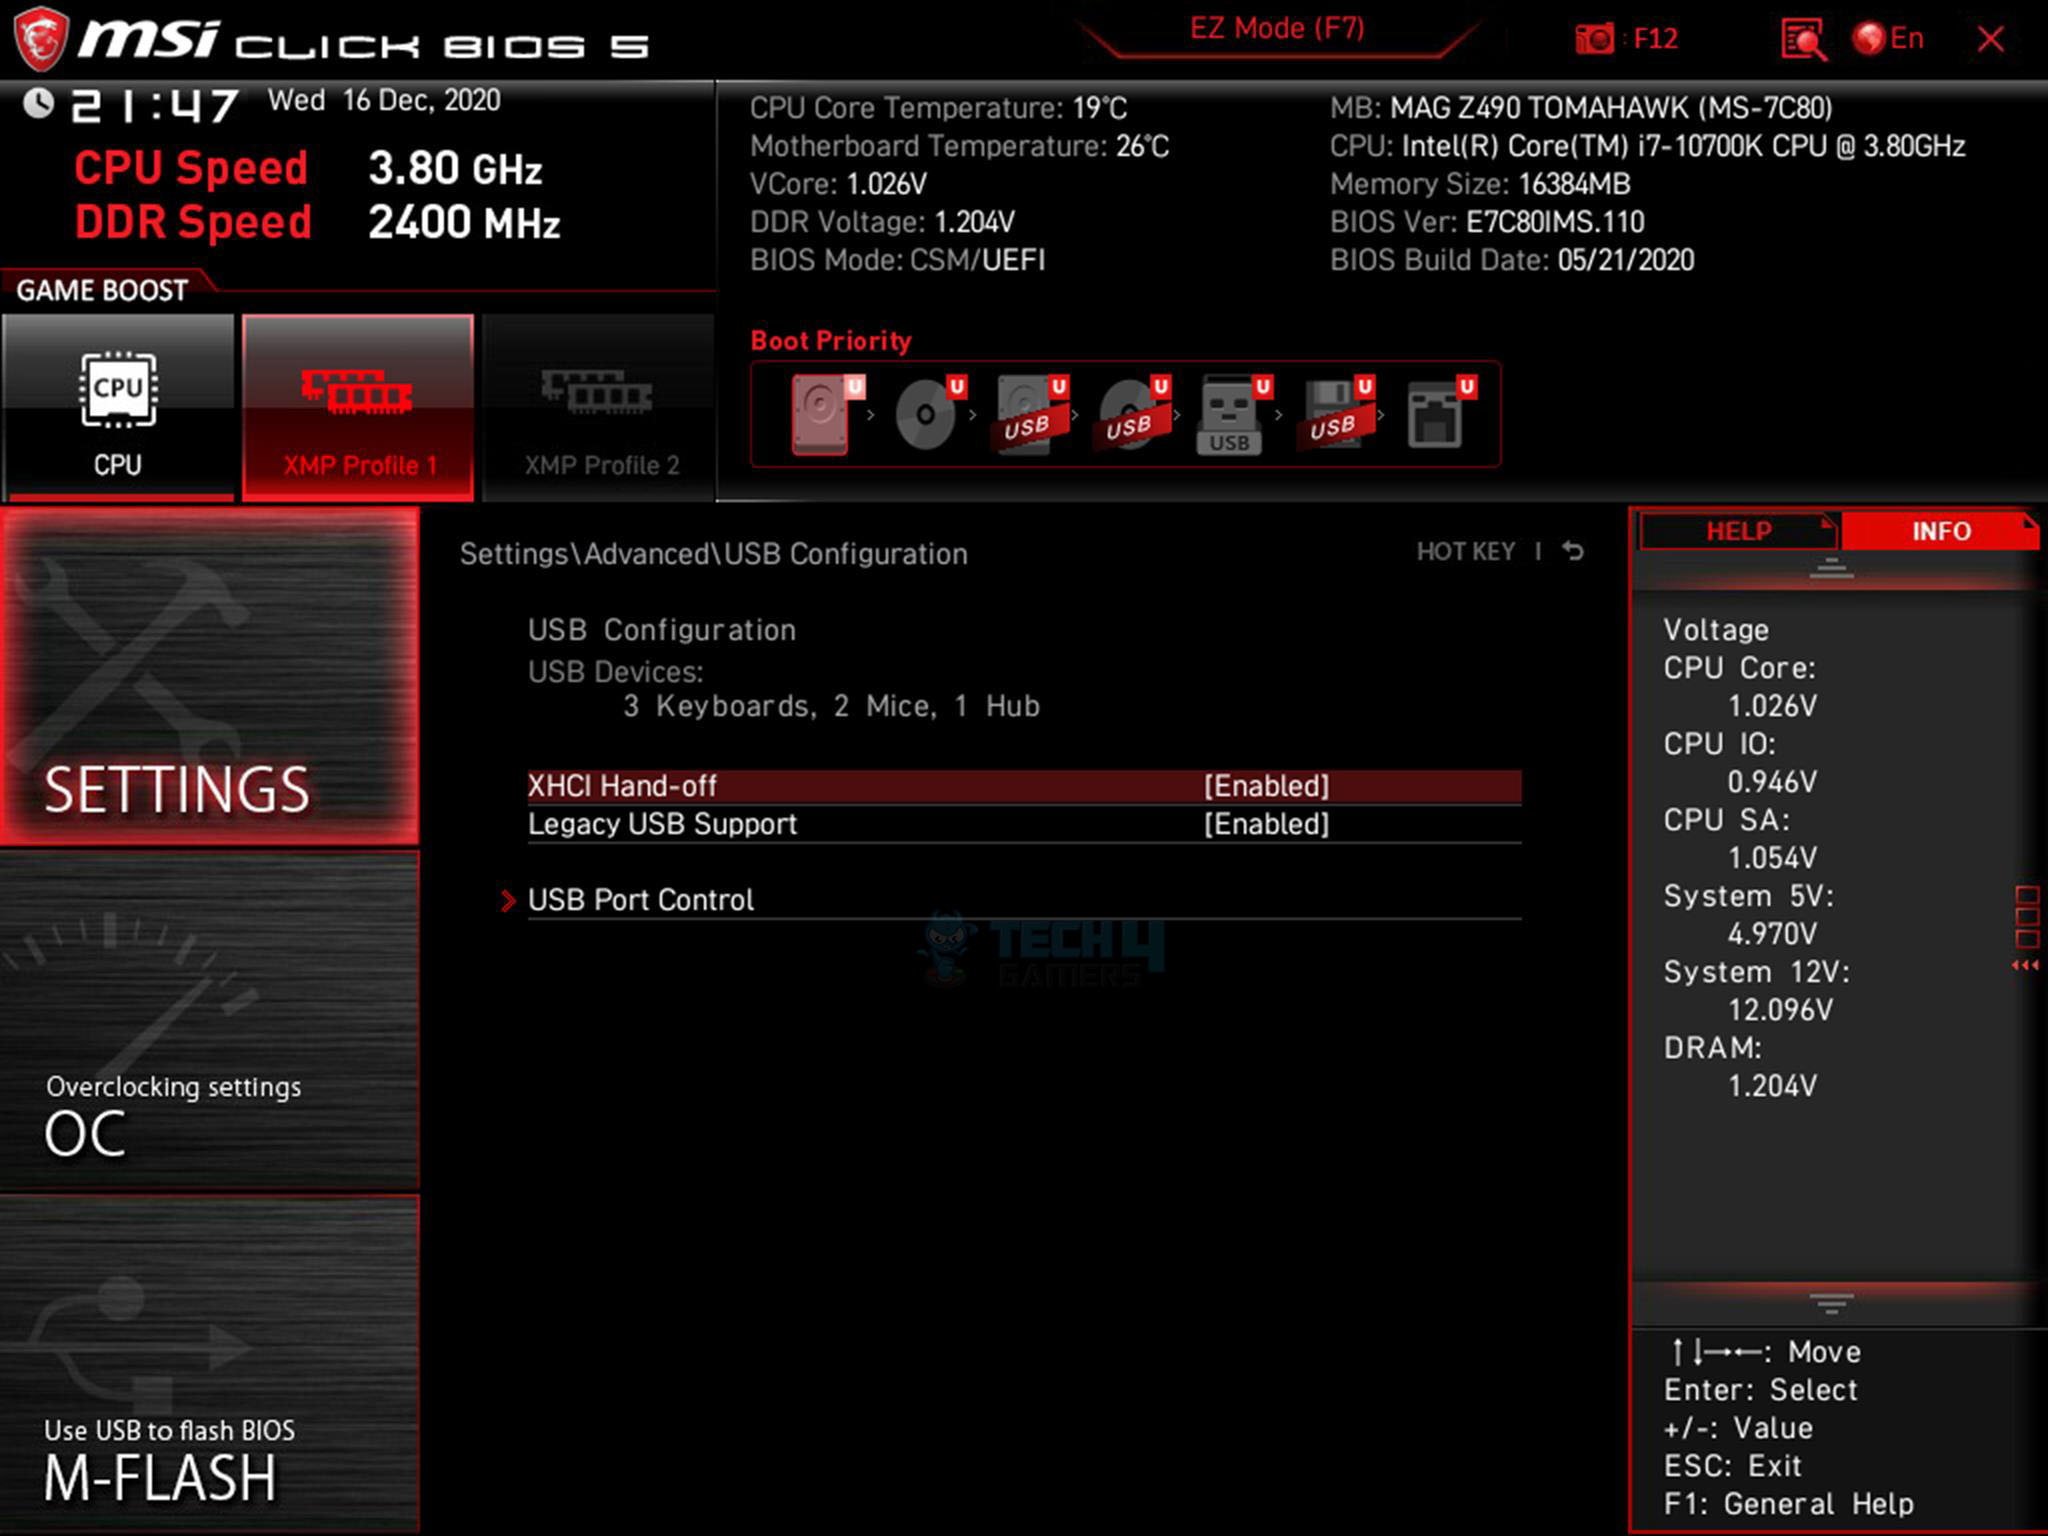Image resolution: width=2048 pixels, height=1536 pixels.
Task: Change the Legacy USB Support [Enabled] value
Action: pyautogui.click(x=1266, y=824)
